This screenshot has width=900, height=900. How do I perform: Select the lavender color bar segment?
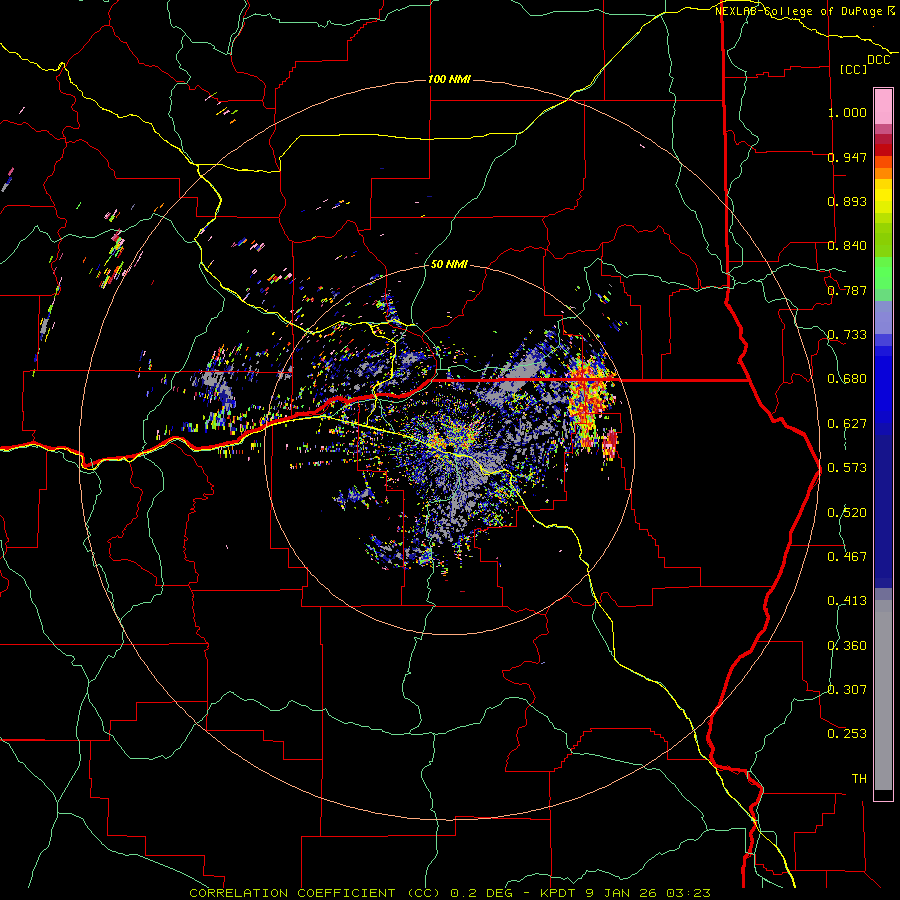(883, 317)
